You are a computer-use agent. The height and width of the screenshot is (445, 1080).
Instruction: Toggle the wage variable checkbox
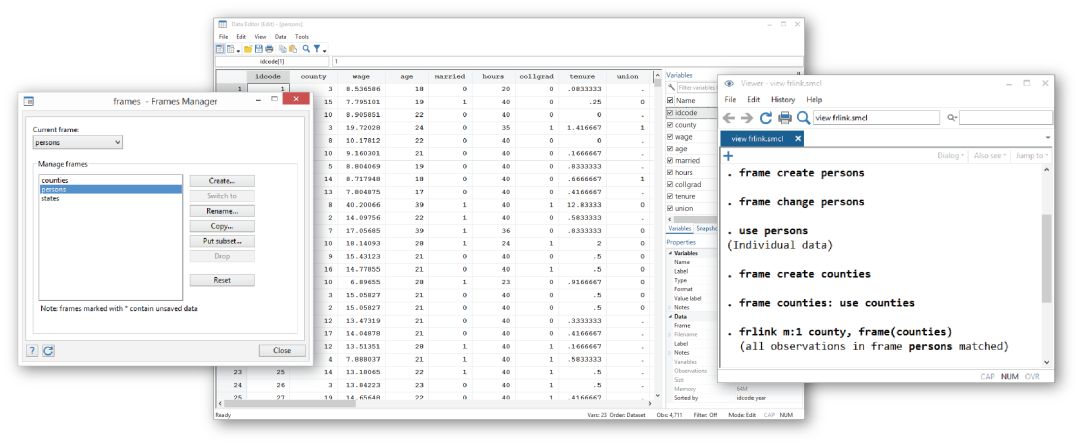click(670, 137)
